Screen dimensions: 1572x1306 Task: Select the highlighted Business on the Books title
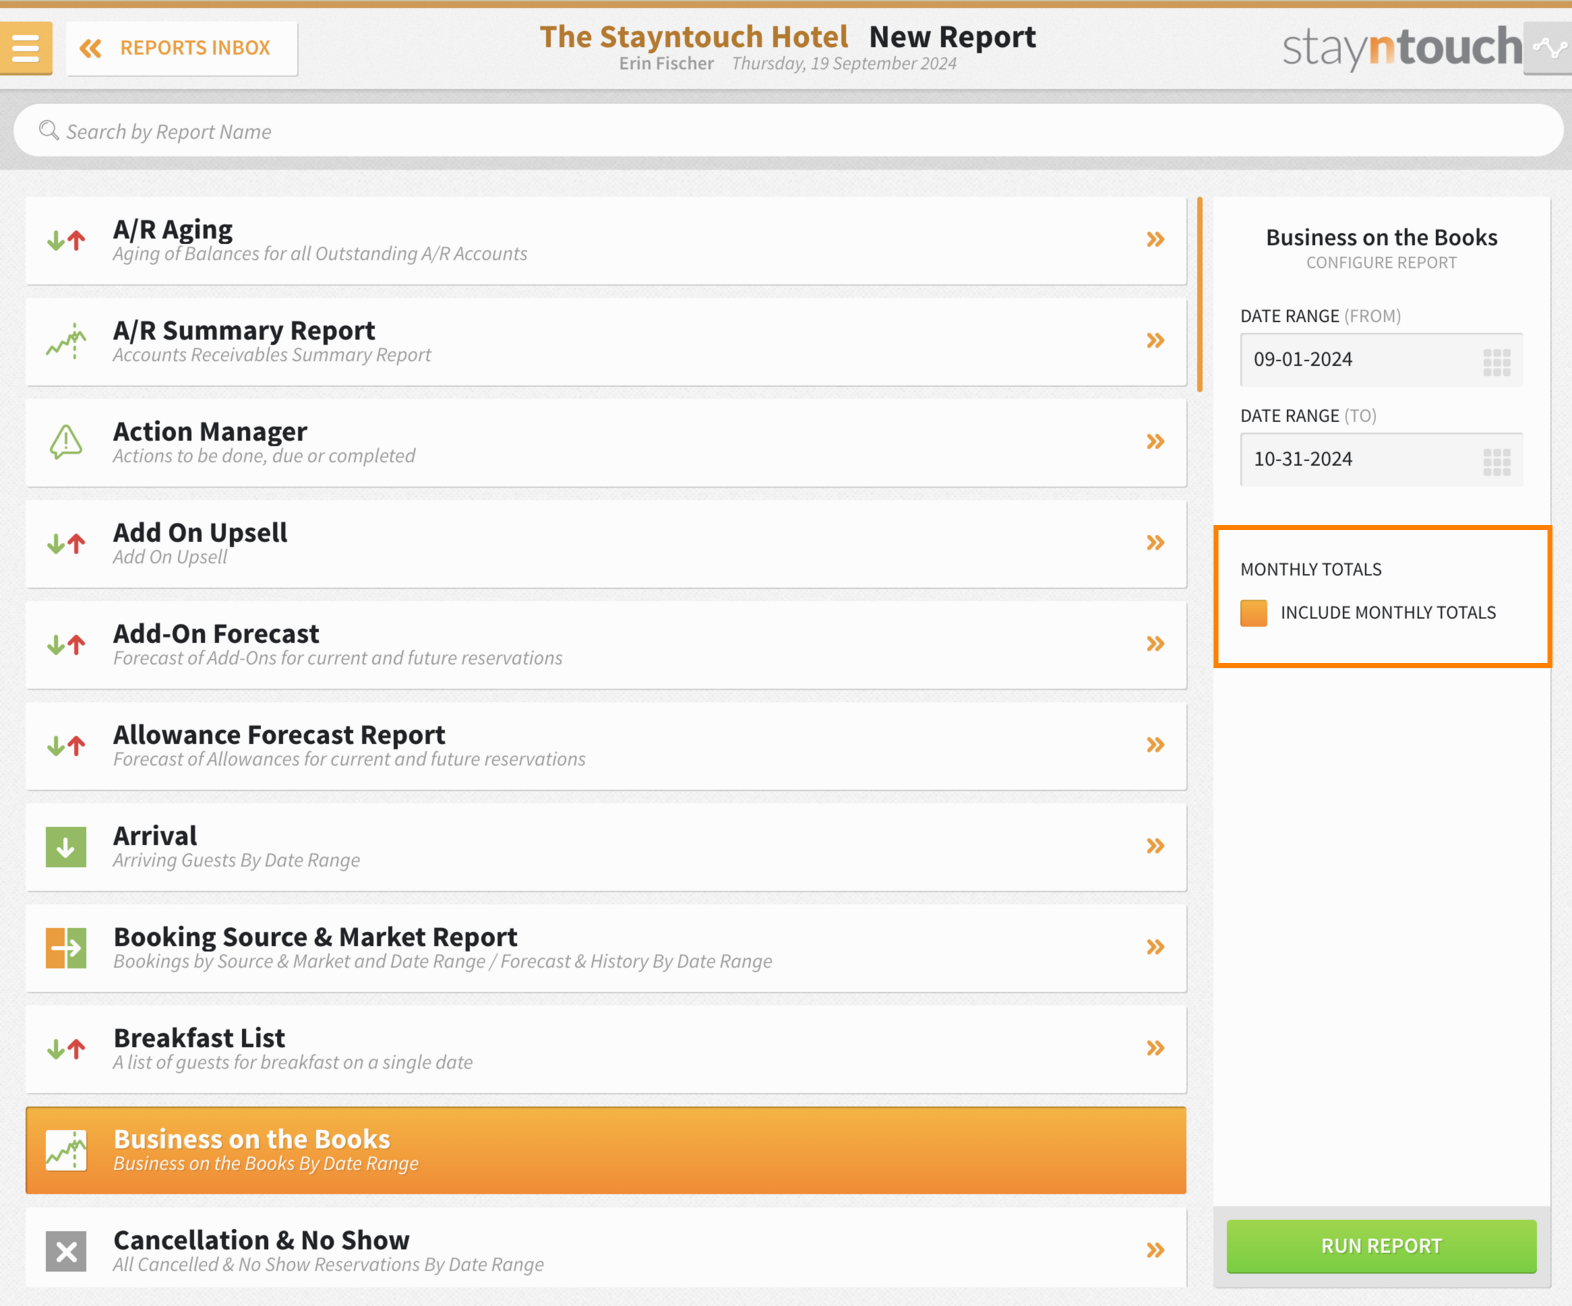click(252, 1138)
